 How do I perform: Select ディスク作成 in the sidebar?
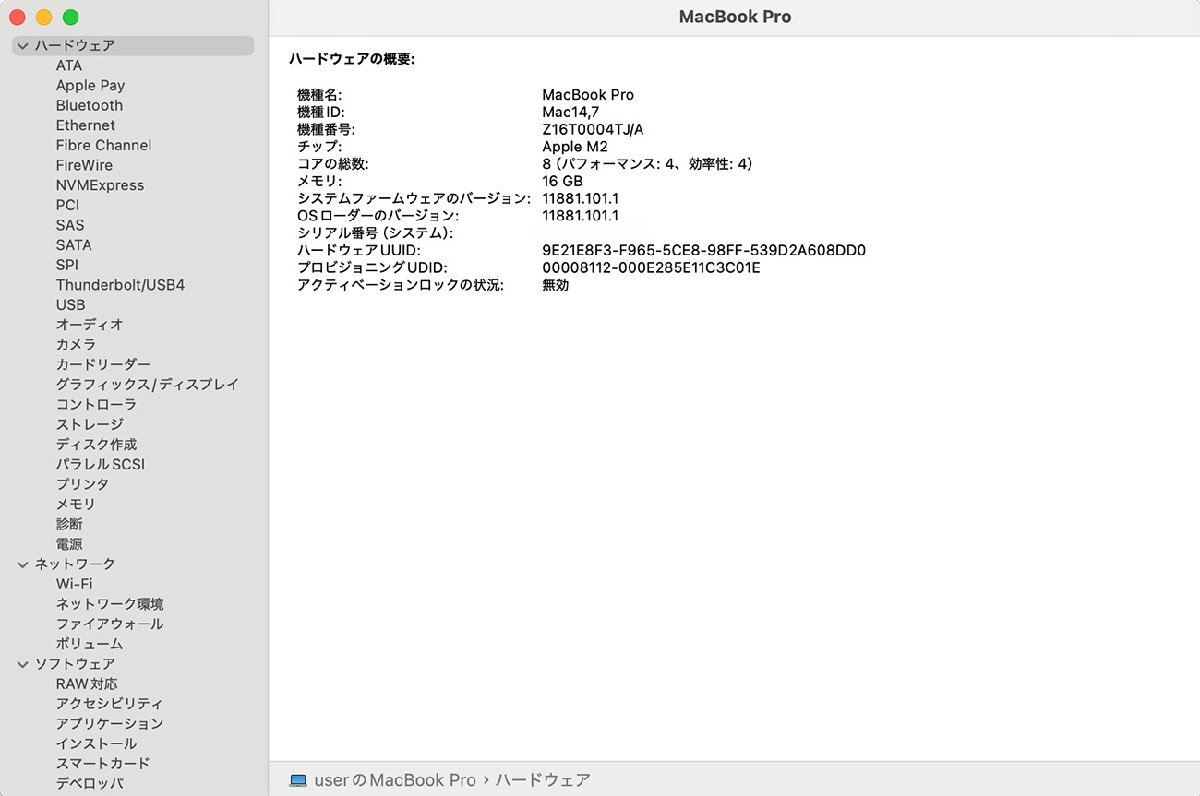[x=96, y=444]
